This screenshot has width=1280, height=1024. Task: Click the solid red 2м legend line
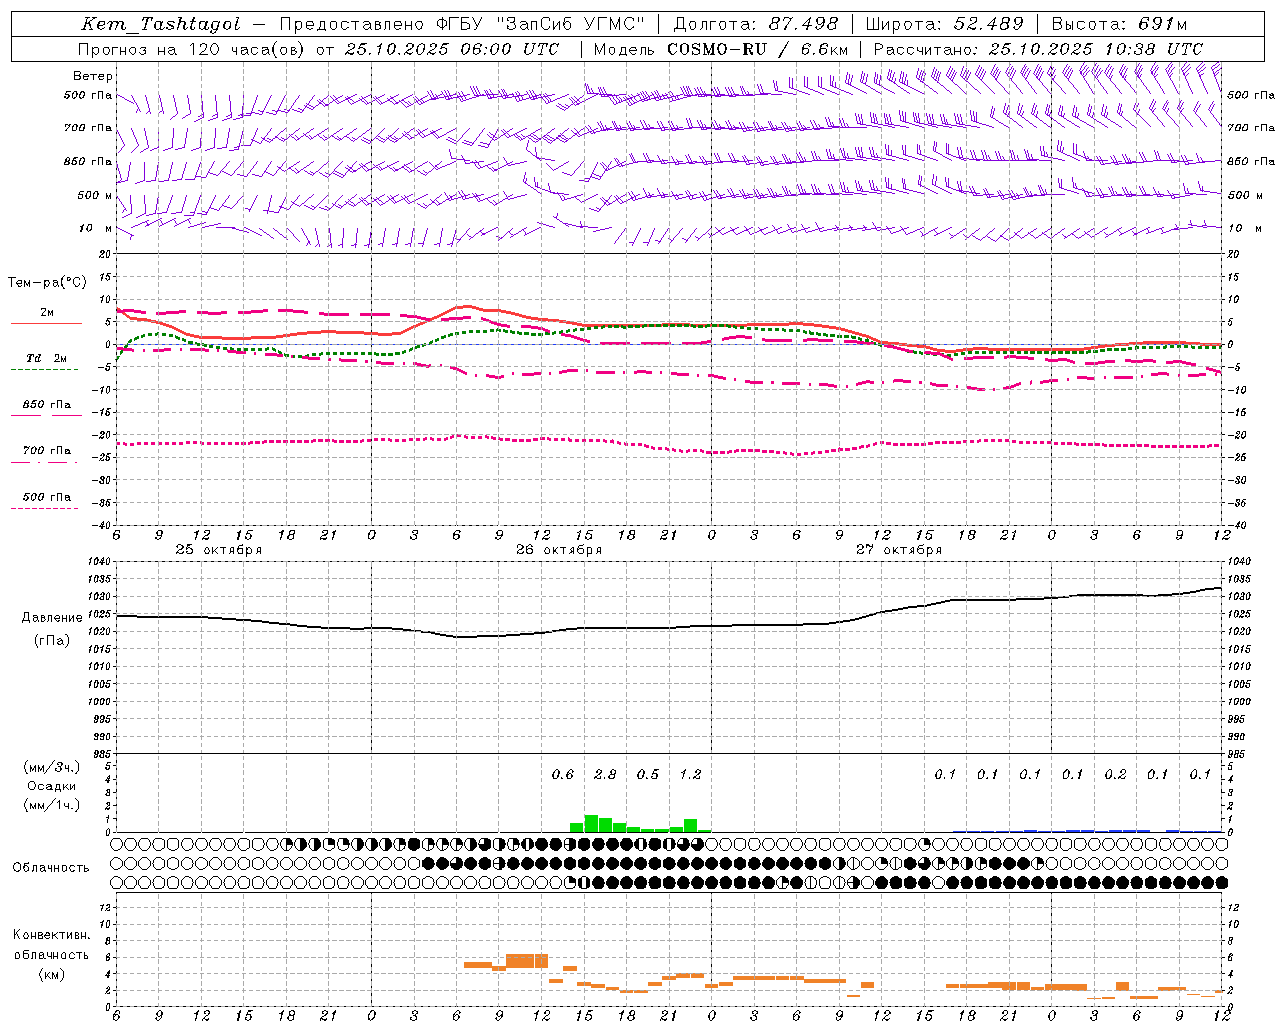[46, 323]
